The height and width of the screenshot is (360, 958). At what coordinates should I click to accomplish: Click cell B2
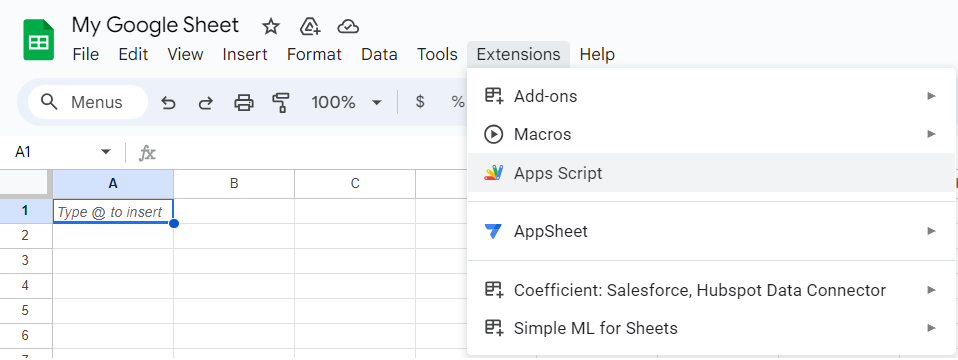pos(234,236)
